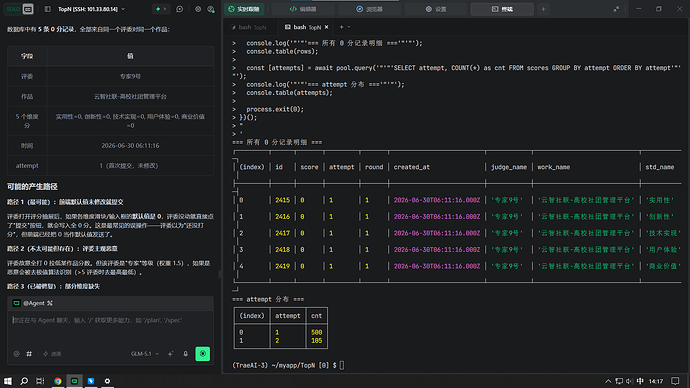Screen dimensions: 690x388
Task: Switch to the code editor tab
Action: pyautogui.click(x=303, y=9)
